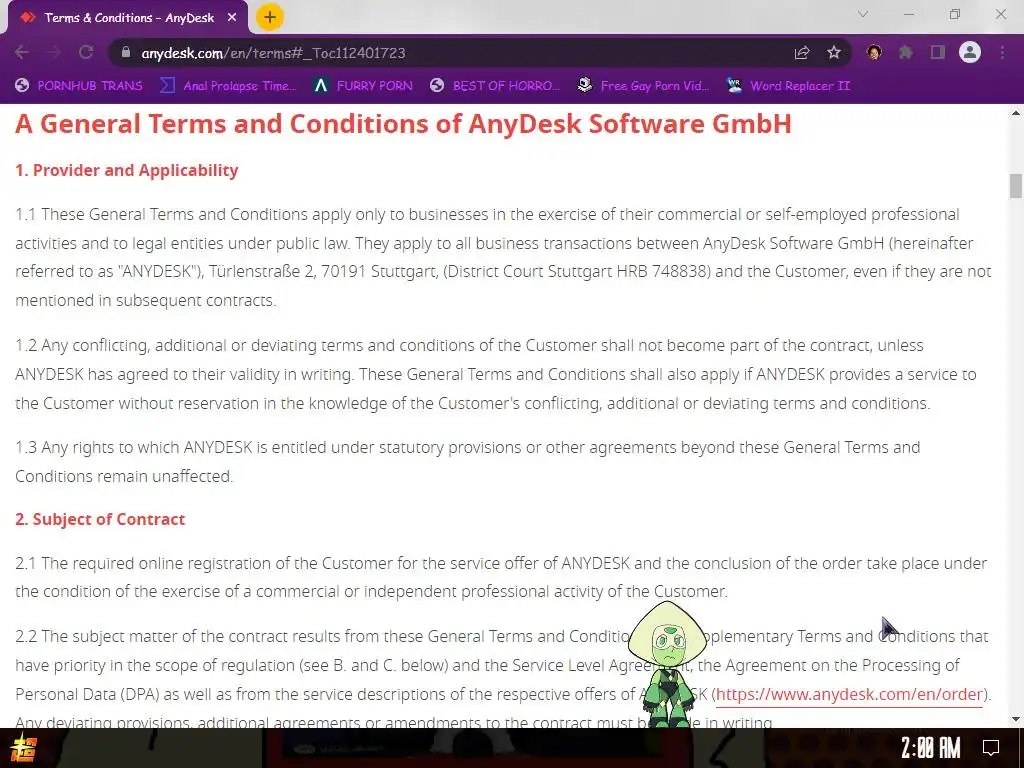Screen dimensions: 1024x768
Task: Toggle the browser side panel icon
Action: [x=938, y=52]
